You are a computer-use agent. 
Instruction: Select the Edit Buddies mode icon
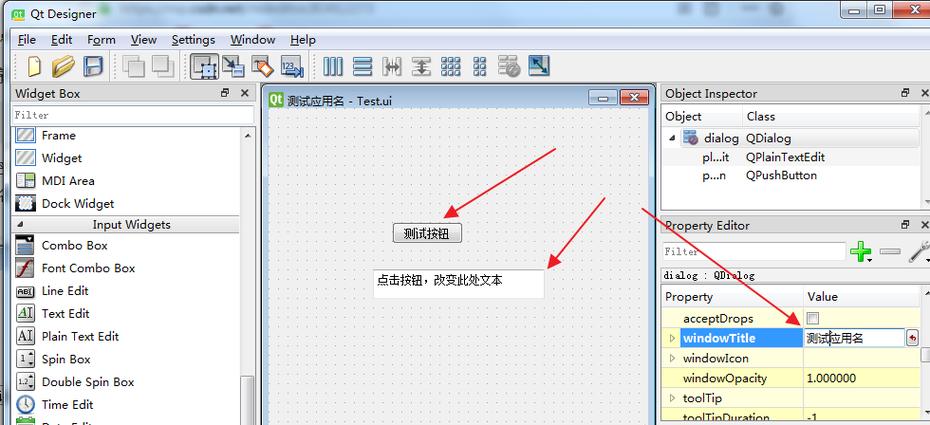click(x=262, y=66)
